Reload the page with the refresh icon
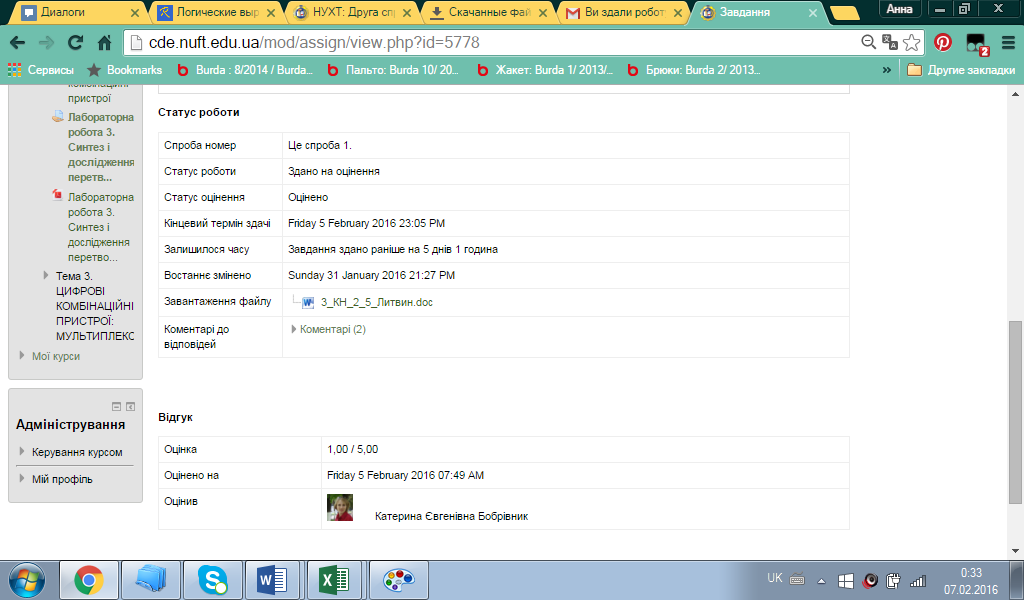This screenshot has height=600, width=1024. pyautogui.click(x=75, y=43)
